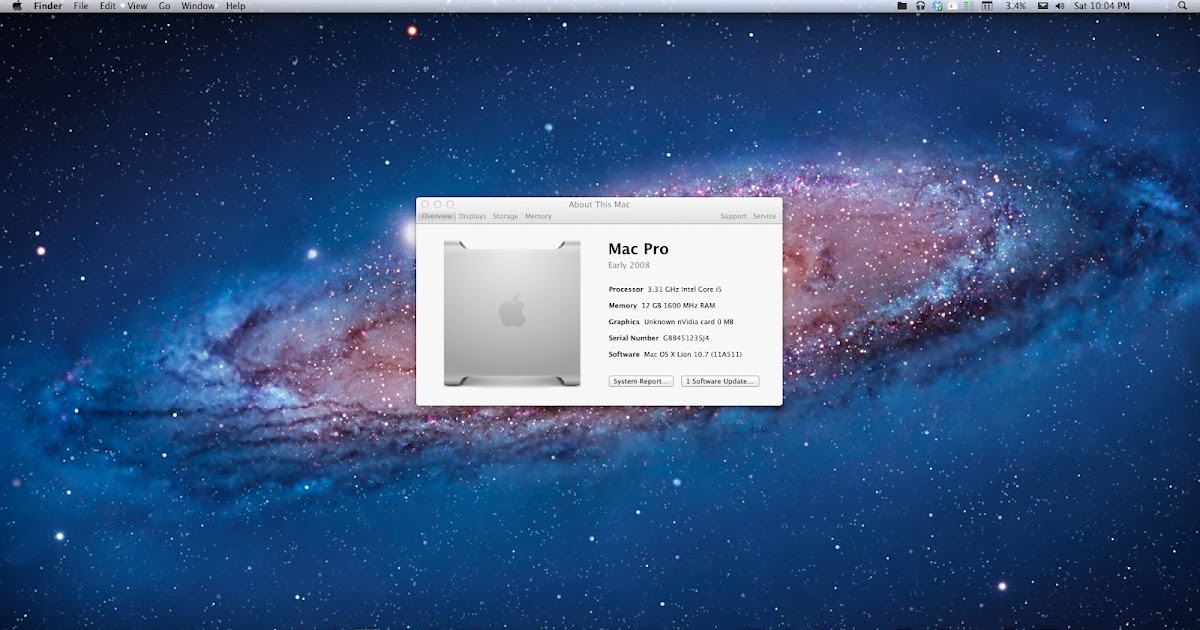Open the Support link
1200x630 pixels.
pyautogui.click(x=734, y=215)
